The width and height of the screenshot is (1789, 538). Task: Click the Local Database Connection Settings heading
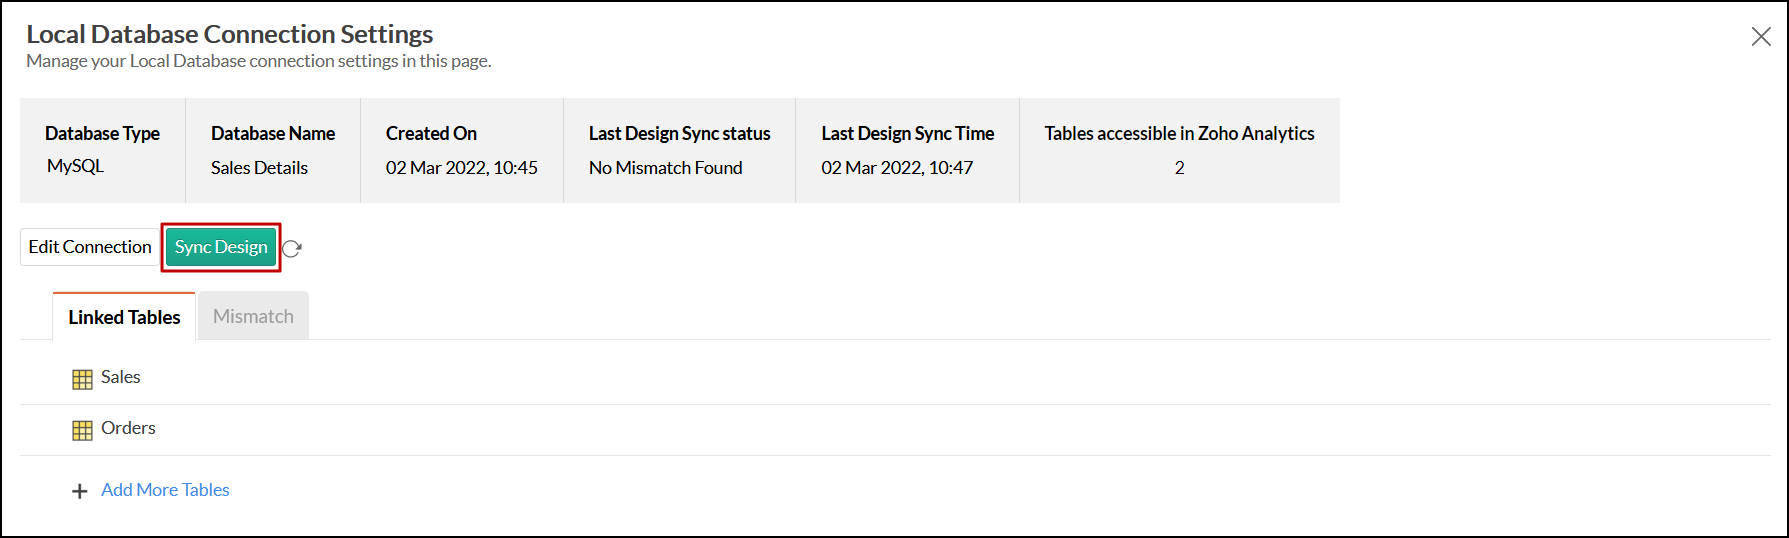click(x=229, y=34)
